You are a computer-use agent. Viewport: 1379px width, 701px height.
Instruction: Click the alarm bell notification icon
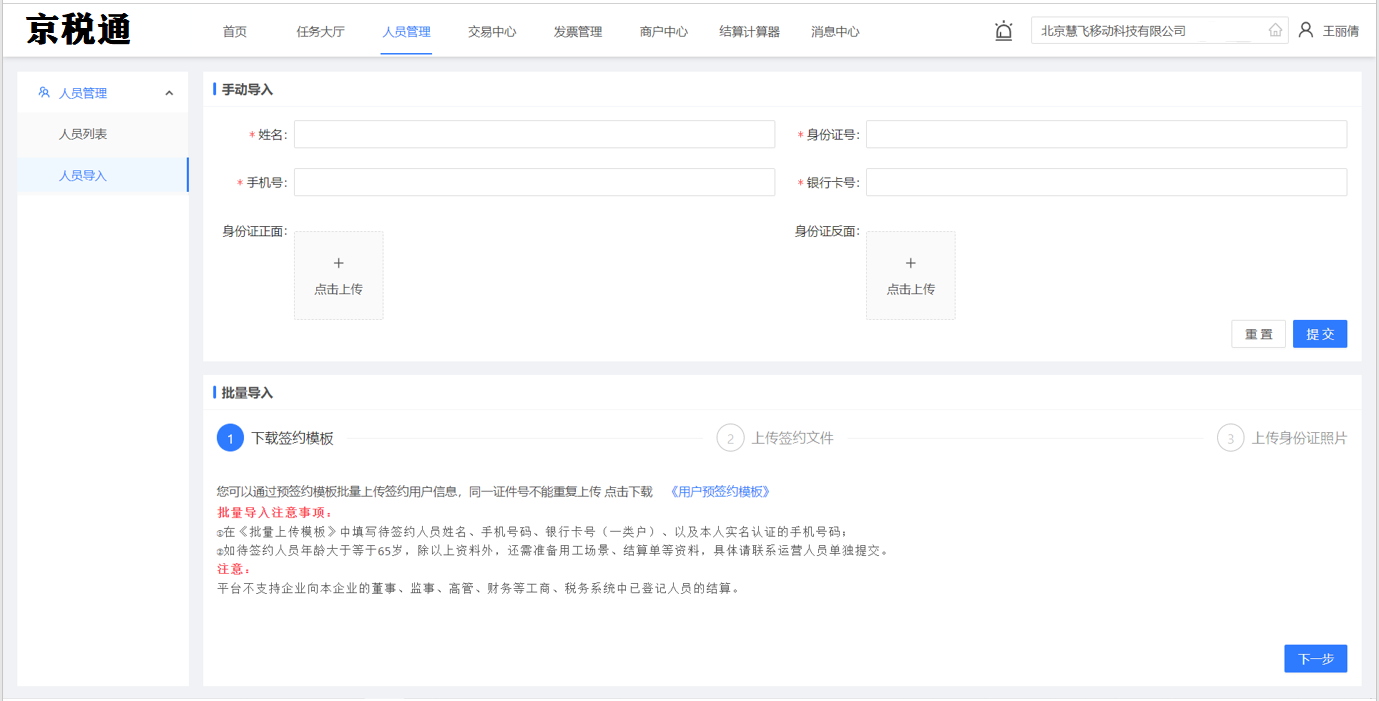(x=1004, y=31)
